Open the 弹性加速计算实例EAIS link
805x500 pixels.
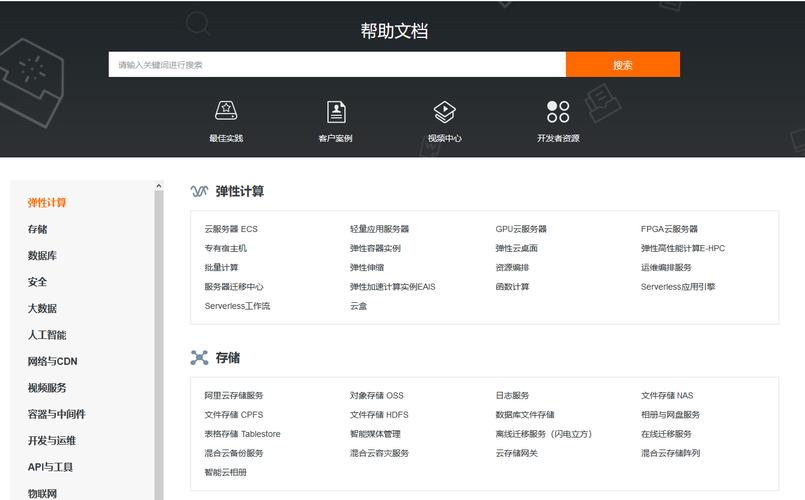(x=393, y=287)
